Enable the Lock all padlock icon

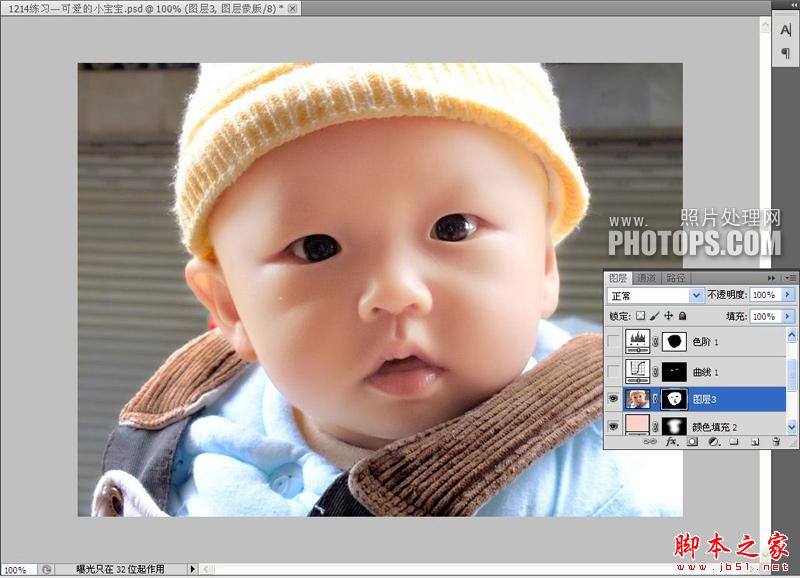(x=682, y=315)
